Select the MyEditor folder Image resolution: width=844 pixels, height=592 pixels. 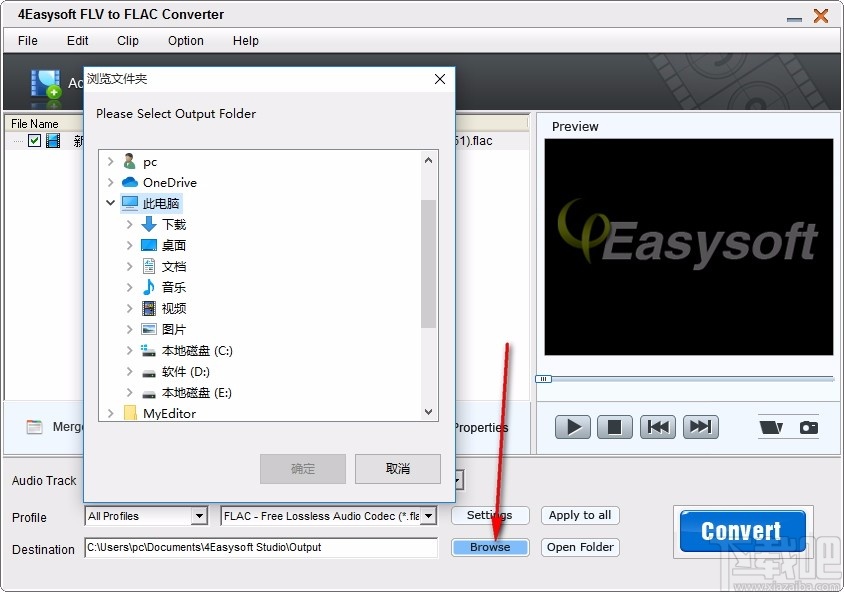(168, 413)
